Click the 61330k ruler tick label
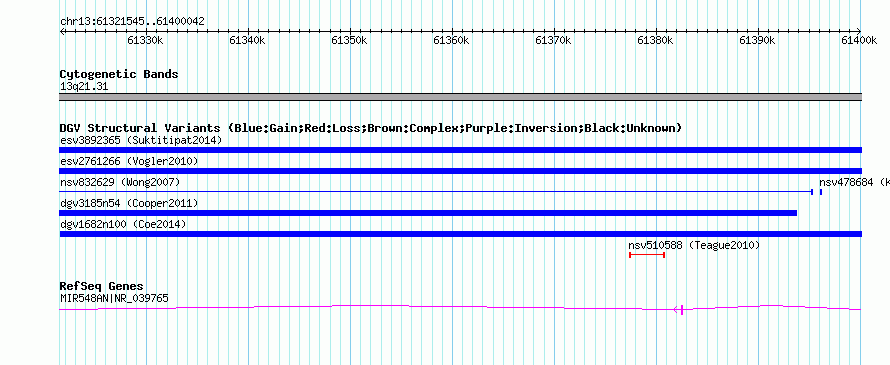 pyautogui.click(x=145, y=40)
